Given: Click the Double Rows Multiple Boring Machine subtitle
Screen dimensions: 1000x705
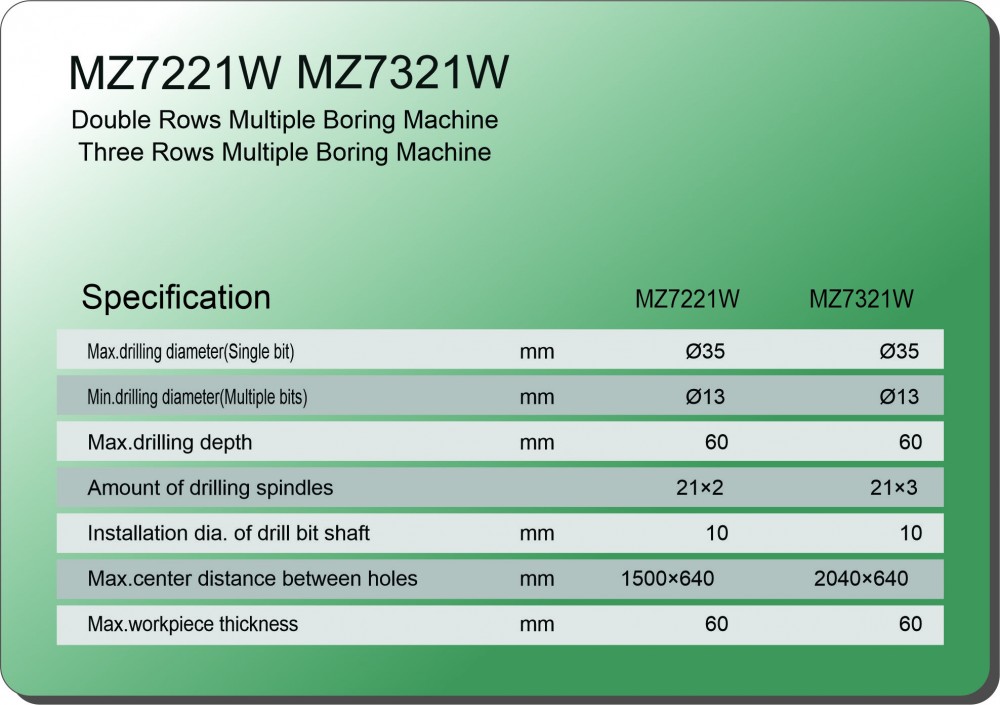Looking at the screenshot, I should 285,121.
